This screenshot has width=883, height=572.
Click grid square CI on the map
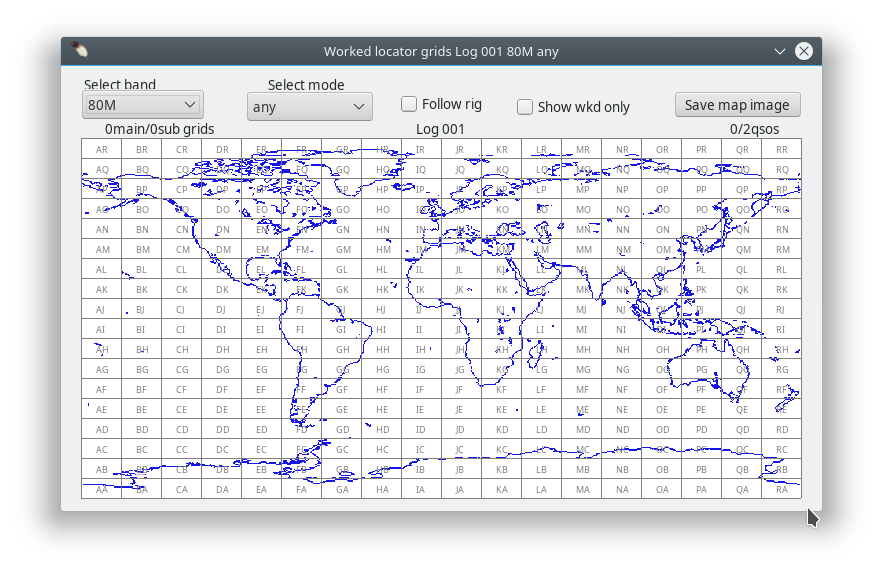[x=182, y=329]
